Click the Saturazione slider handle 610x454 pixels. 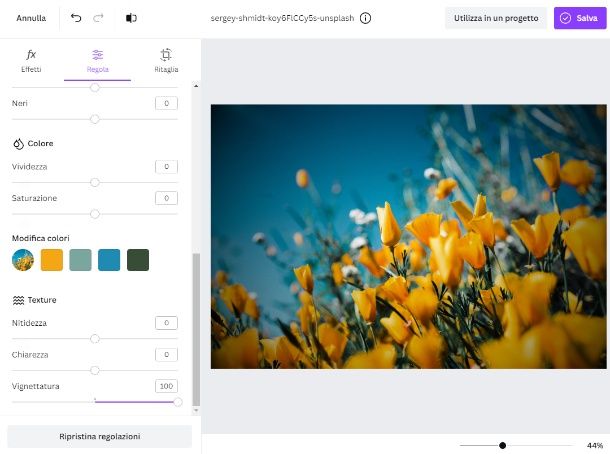(95, 214)
